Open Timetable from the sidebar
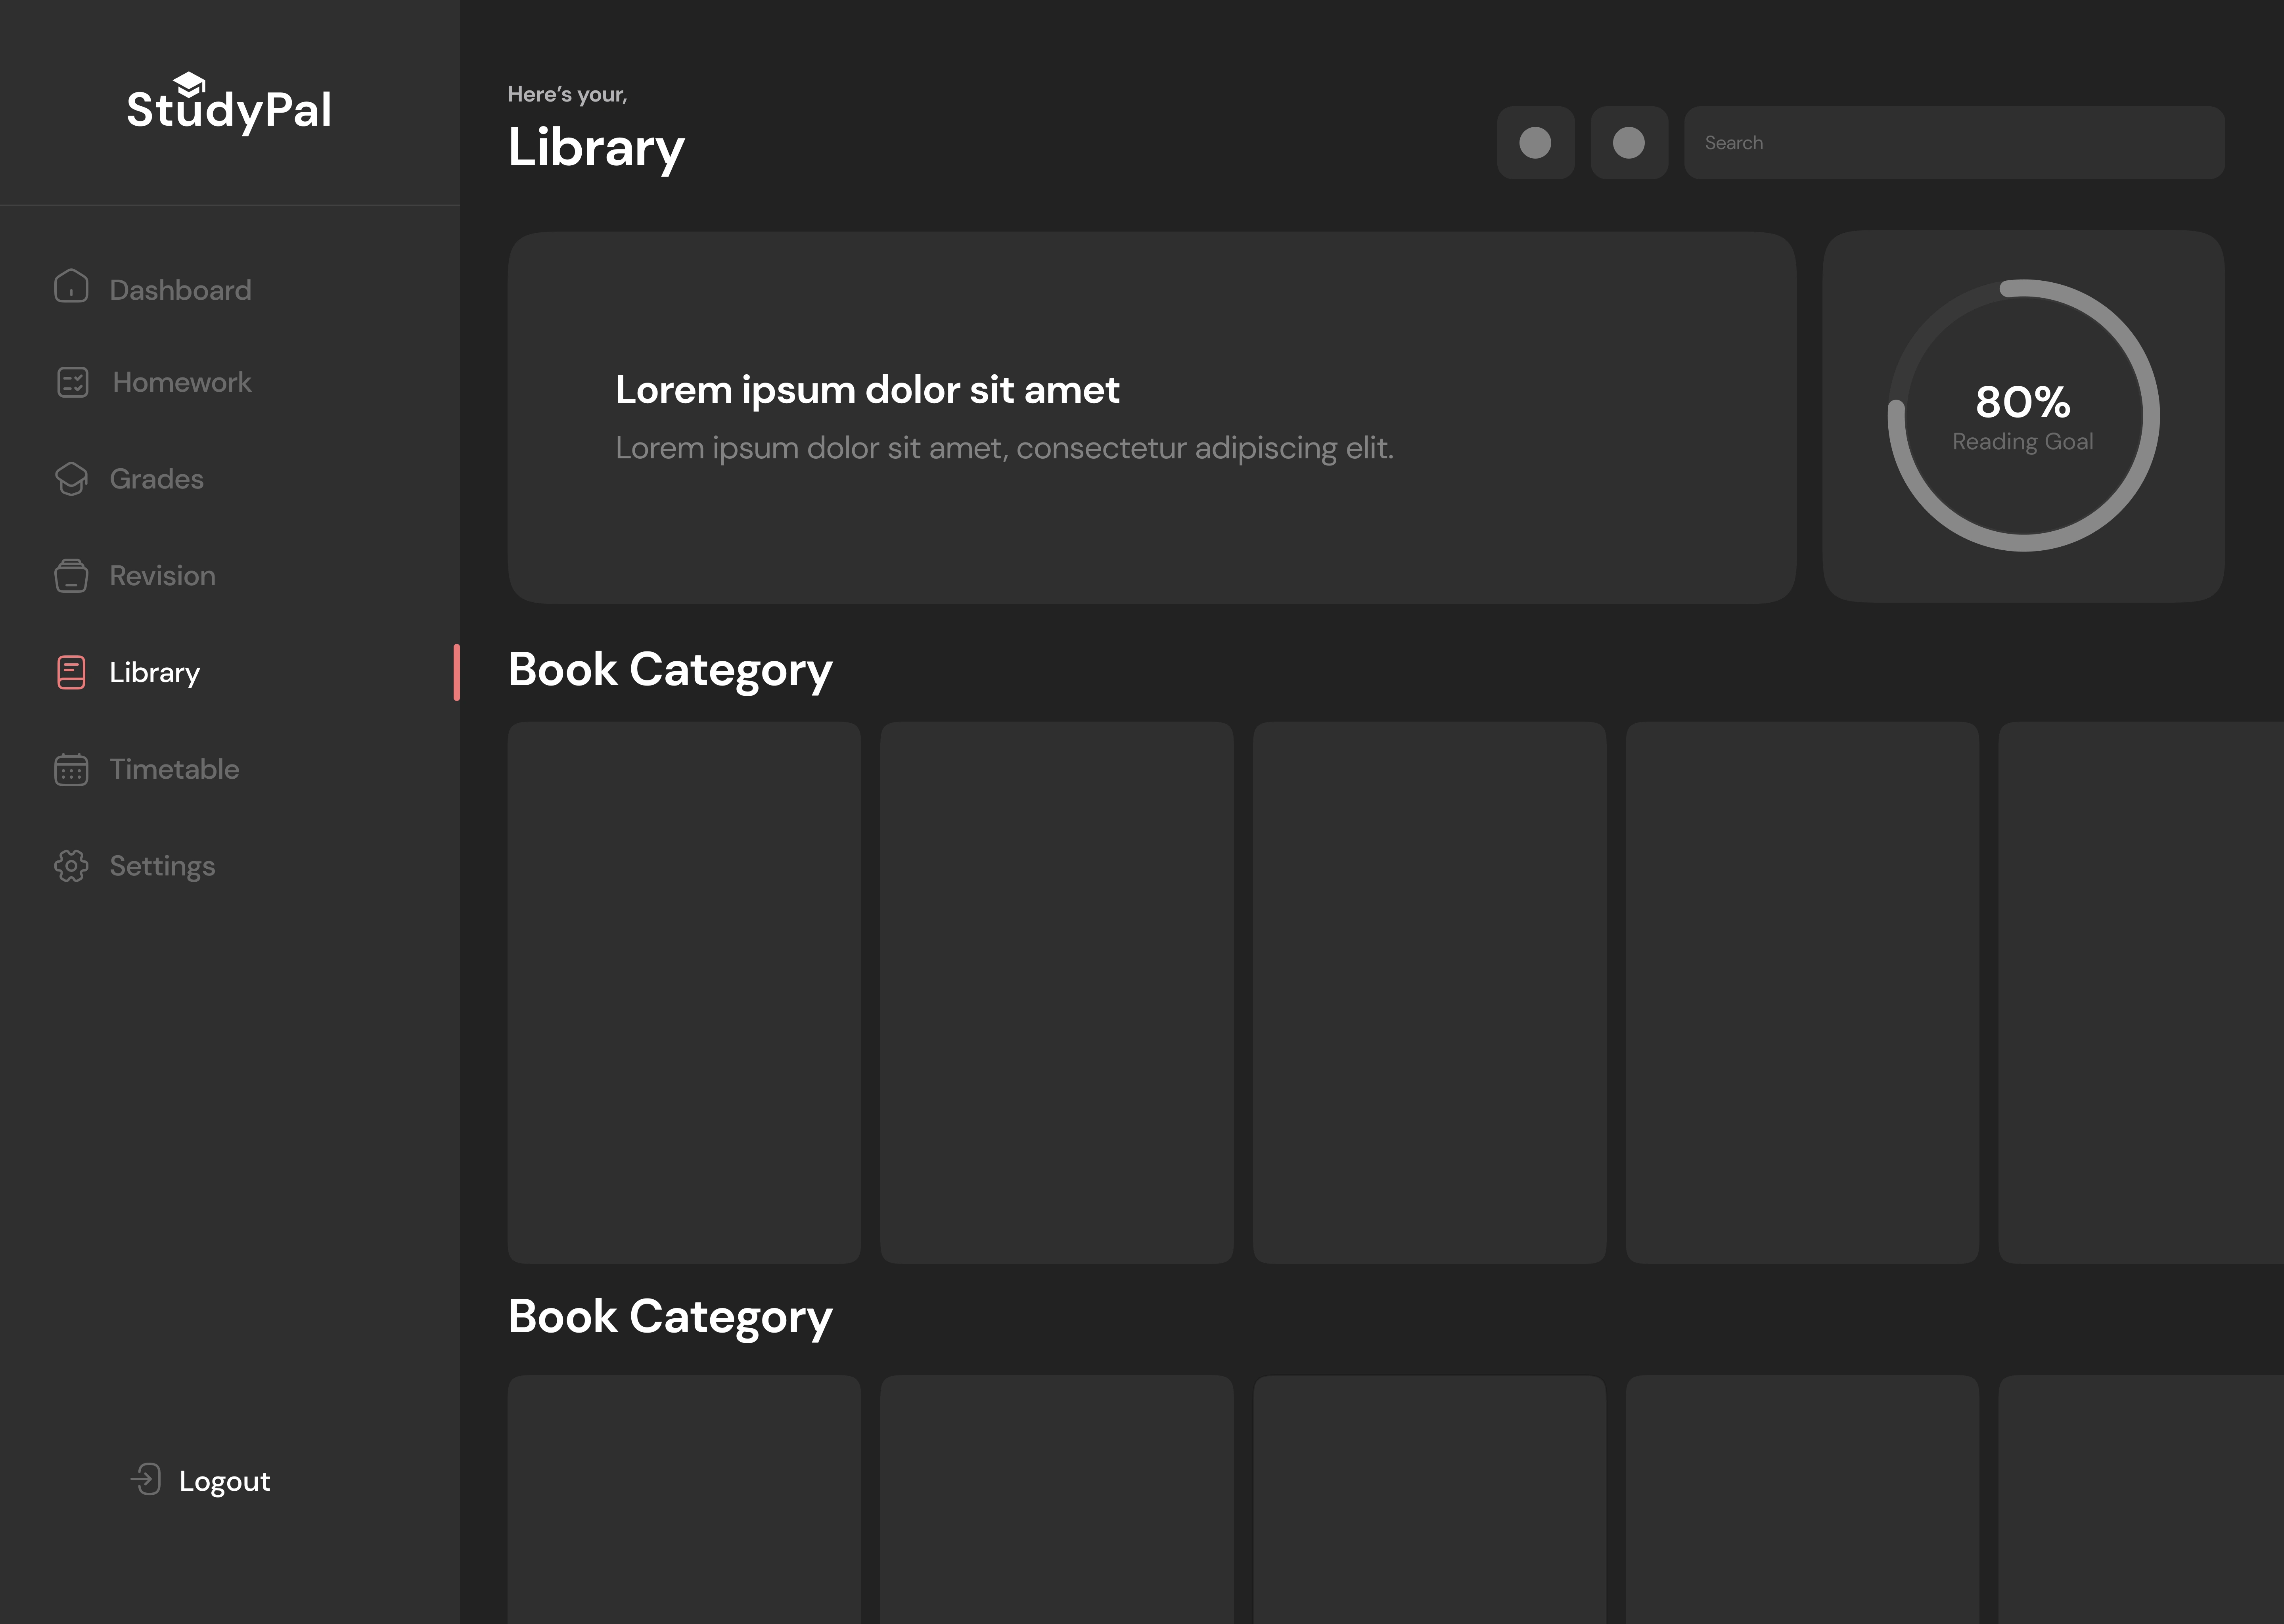The image size is (2284, 1624). (174, 769)
